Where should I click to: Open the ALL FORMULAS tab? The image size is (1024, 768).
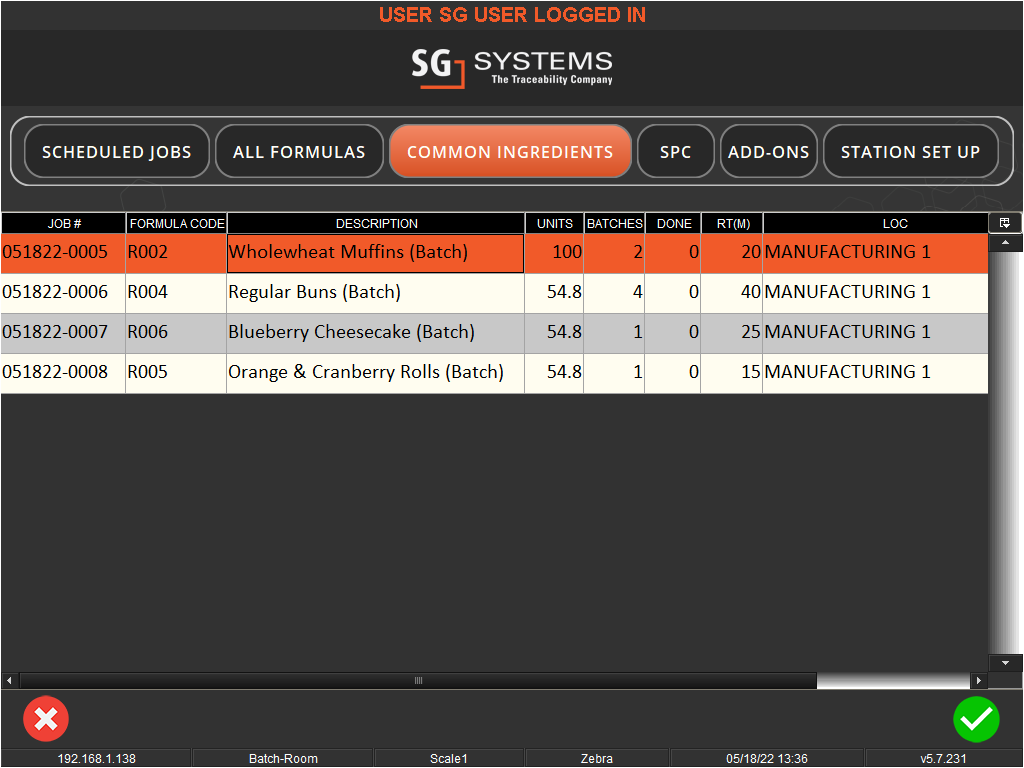[299, 151]
